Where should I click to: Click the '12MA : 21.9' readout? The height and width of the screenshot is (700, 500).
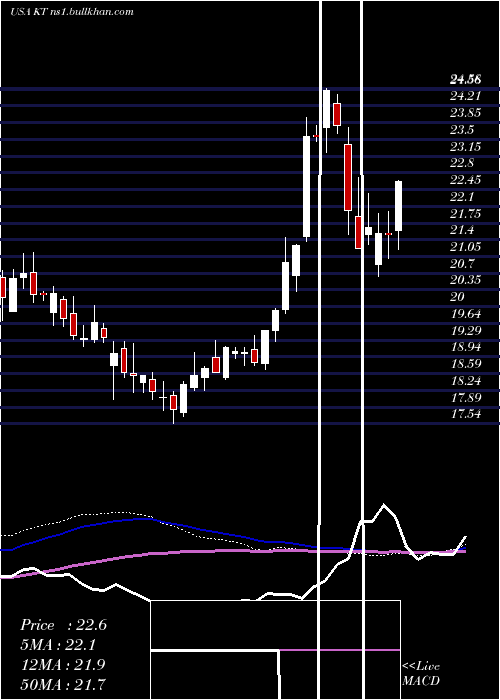coord(63,664)
